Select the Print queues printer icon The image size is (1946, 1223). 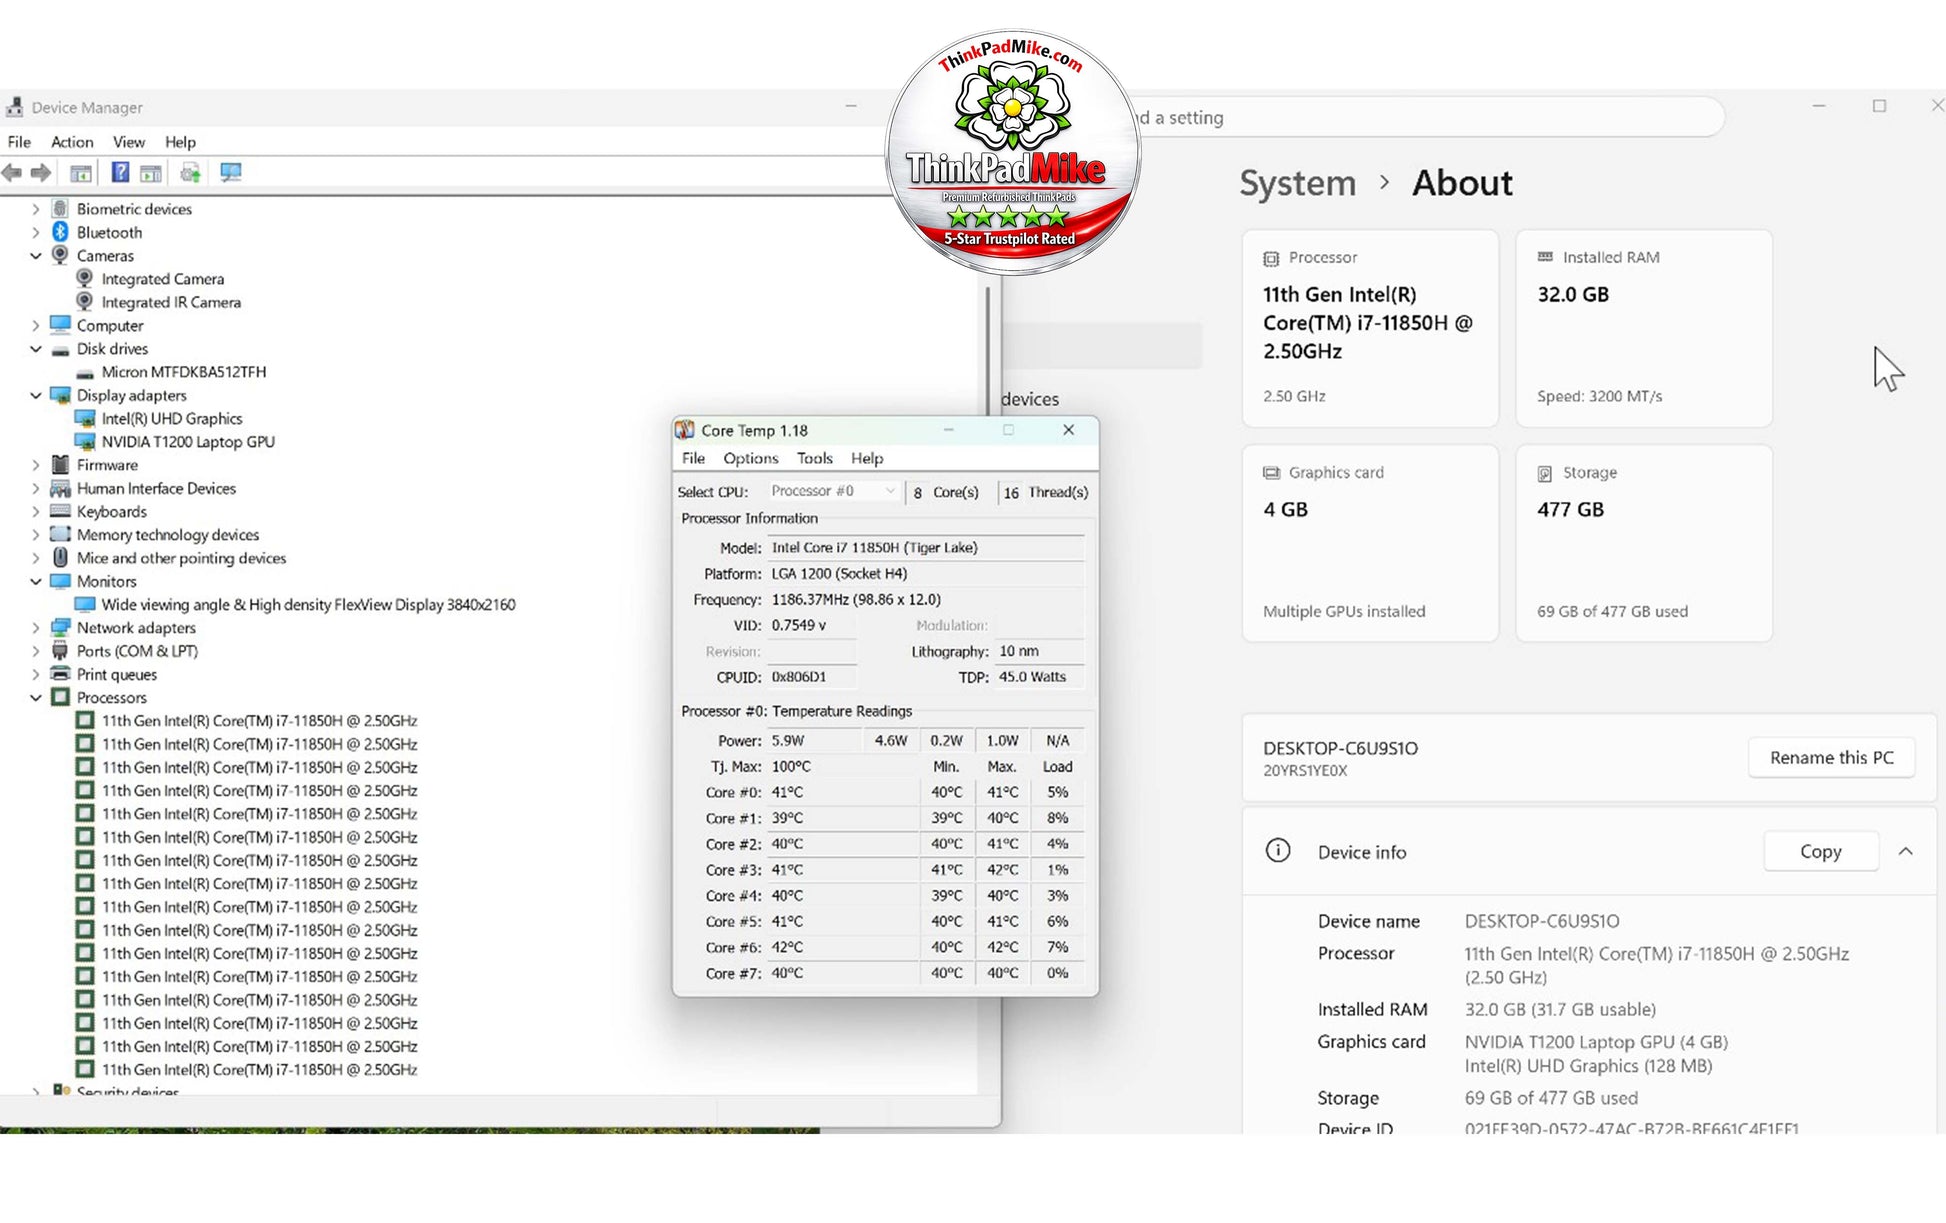tap(60, 674)
